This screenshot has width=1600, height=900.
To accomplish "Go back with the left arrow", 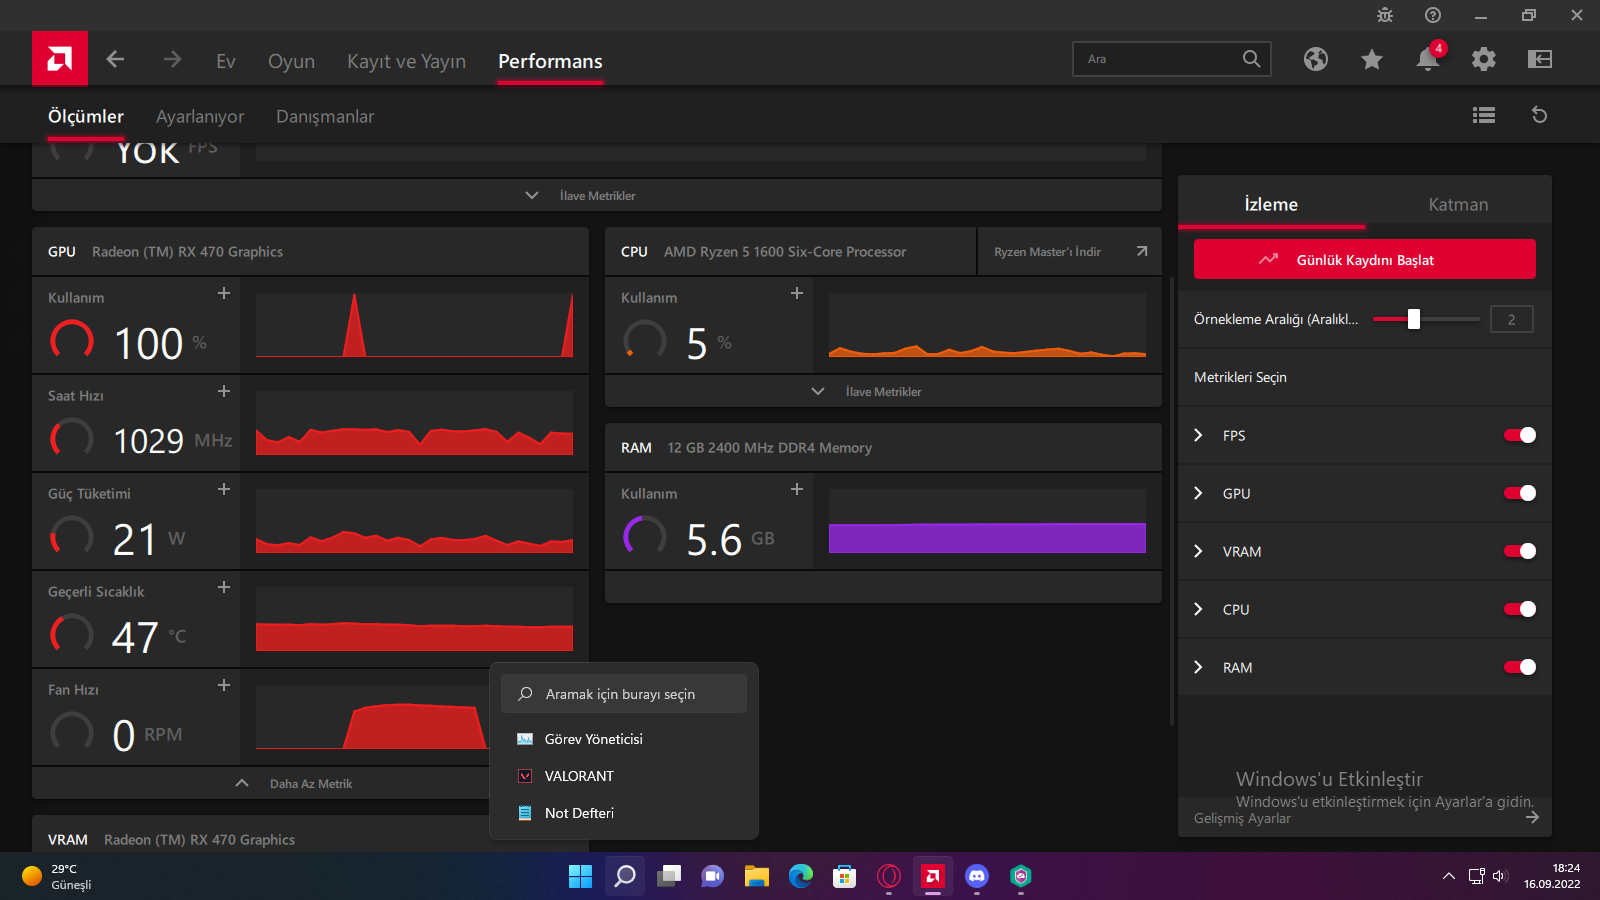I will coord(116,60).
